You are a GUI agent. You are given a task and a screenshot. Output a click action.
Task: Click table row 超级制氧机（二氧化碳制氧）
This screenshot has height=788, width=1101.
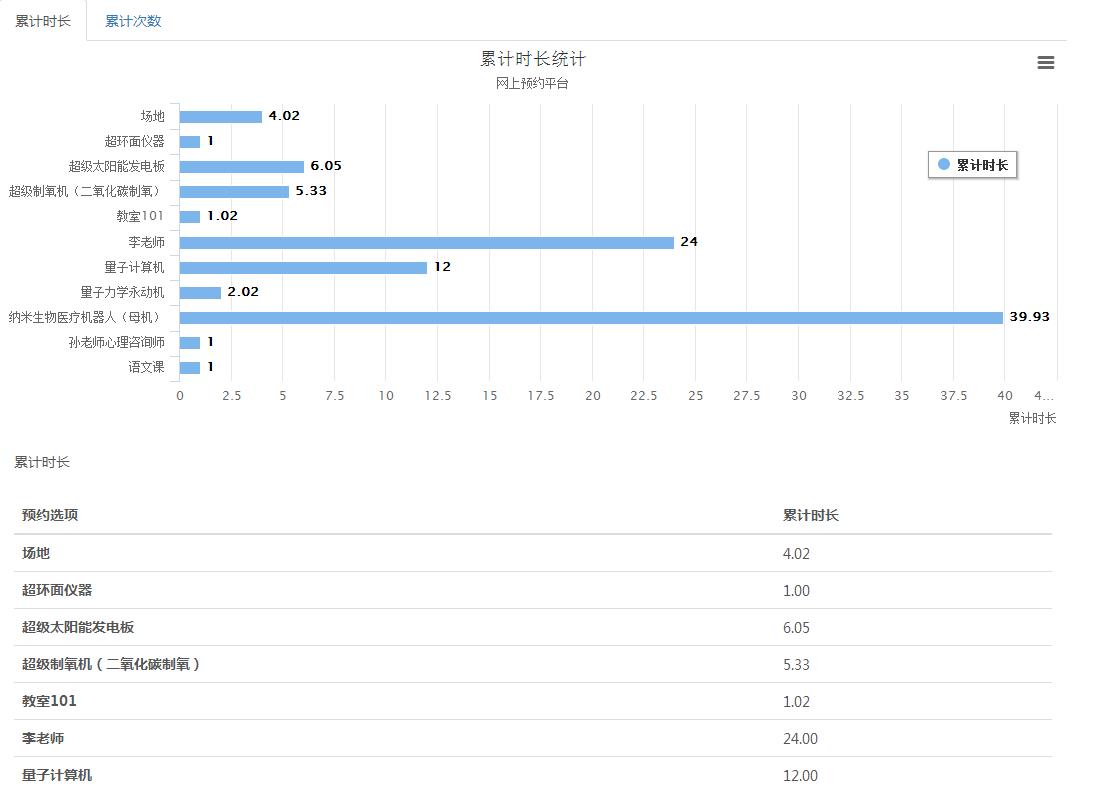click(533, 664)
